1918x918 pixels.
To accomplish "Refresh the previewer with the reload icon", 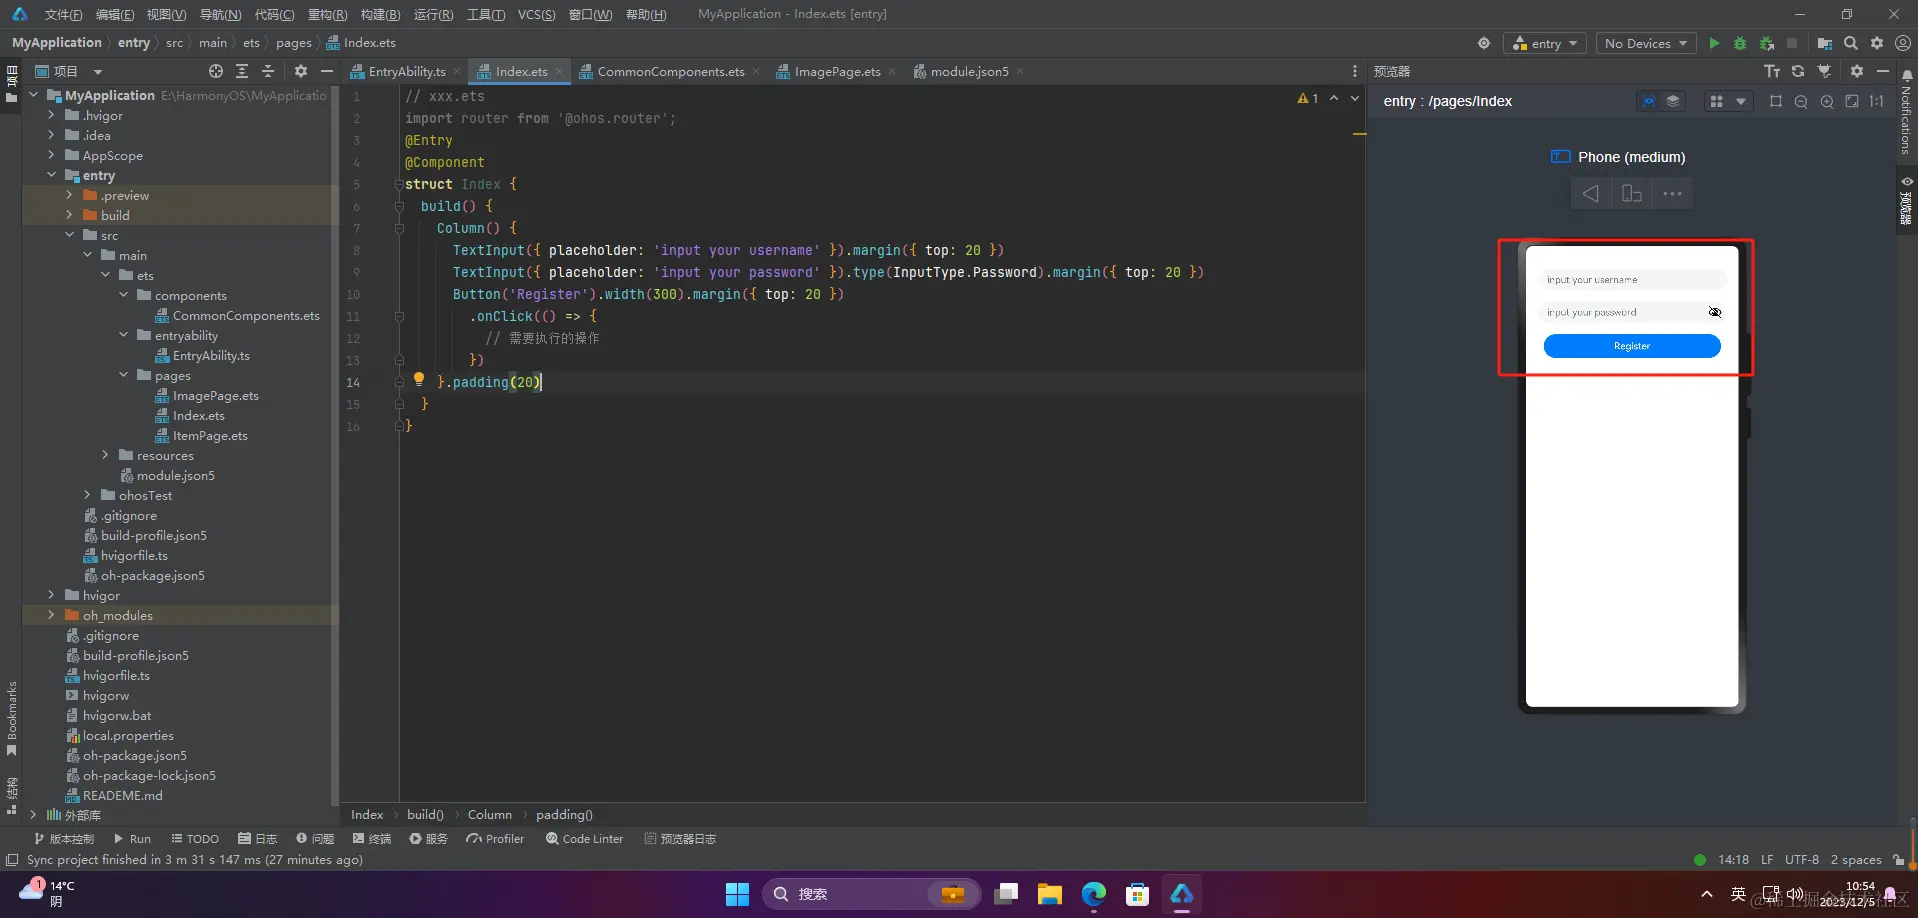I will (x=1798, y=71).
